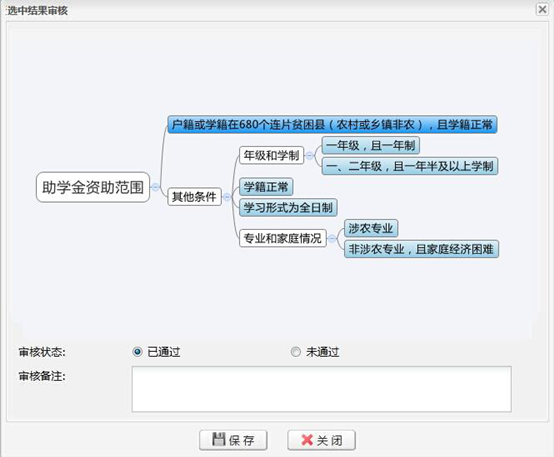Select the 非涉农专业，且家庭经济困难 node

pos(422,249)
